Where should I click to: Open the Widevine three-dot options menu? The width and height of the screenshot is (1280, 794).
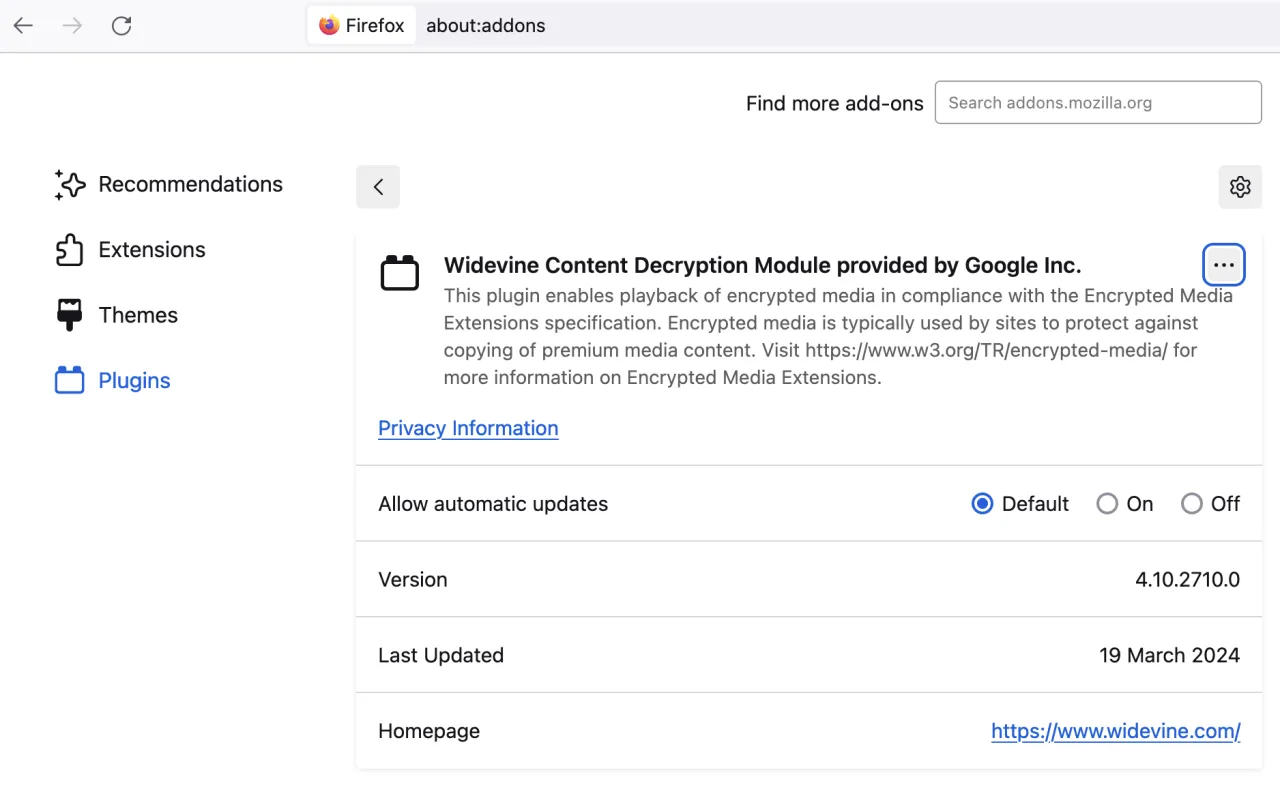(1223, 264)
